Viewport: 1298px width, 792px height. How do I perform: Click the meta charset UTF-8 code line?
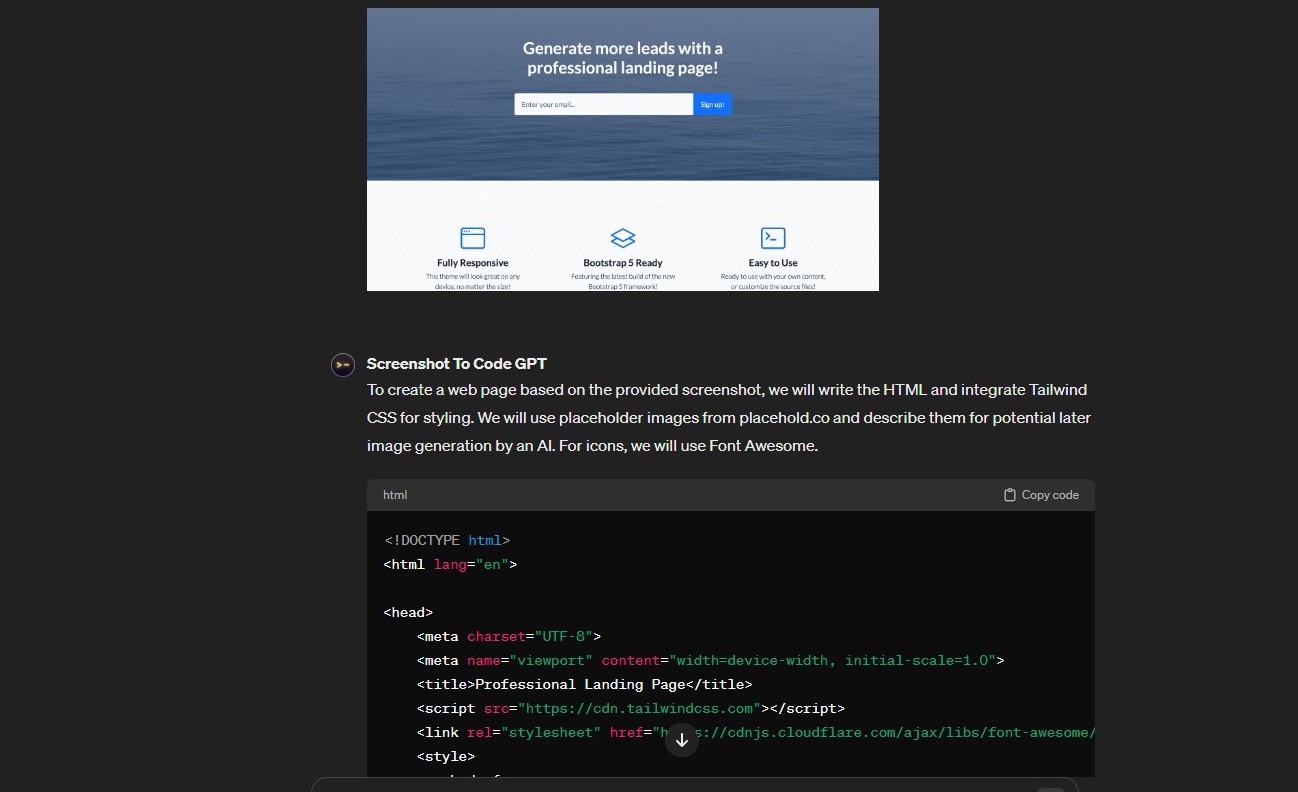tap(509, 636)
